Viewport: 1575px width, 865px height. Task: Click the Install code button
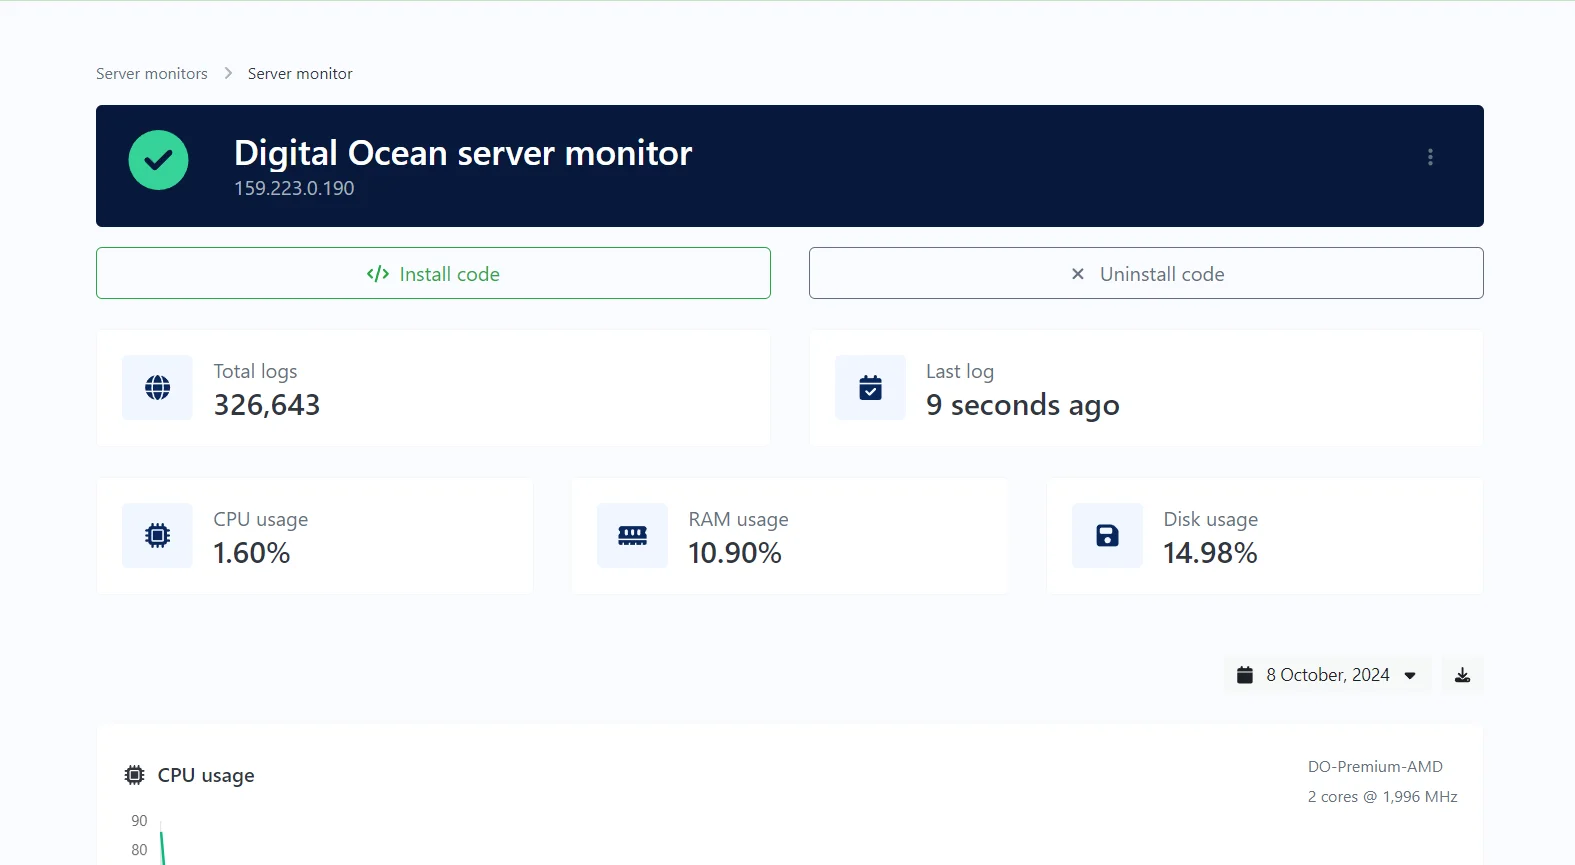pyautogui.click(x=433, y=273)
